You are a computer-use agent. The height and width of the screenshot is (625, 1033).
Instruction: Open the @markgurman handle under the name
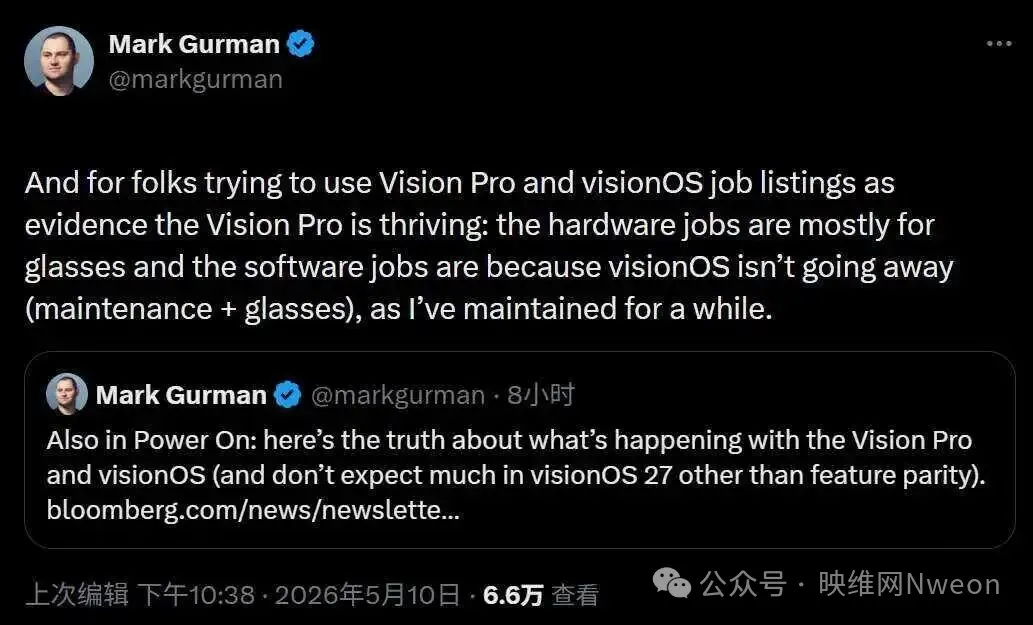[196, 80]
